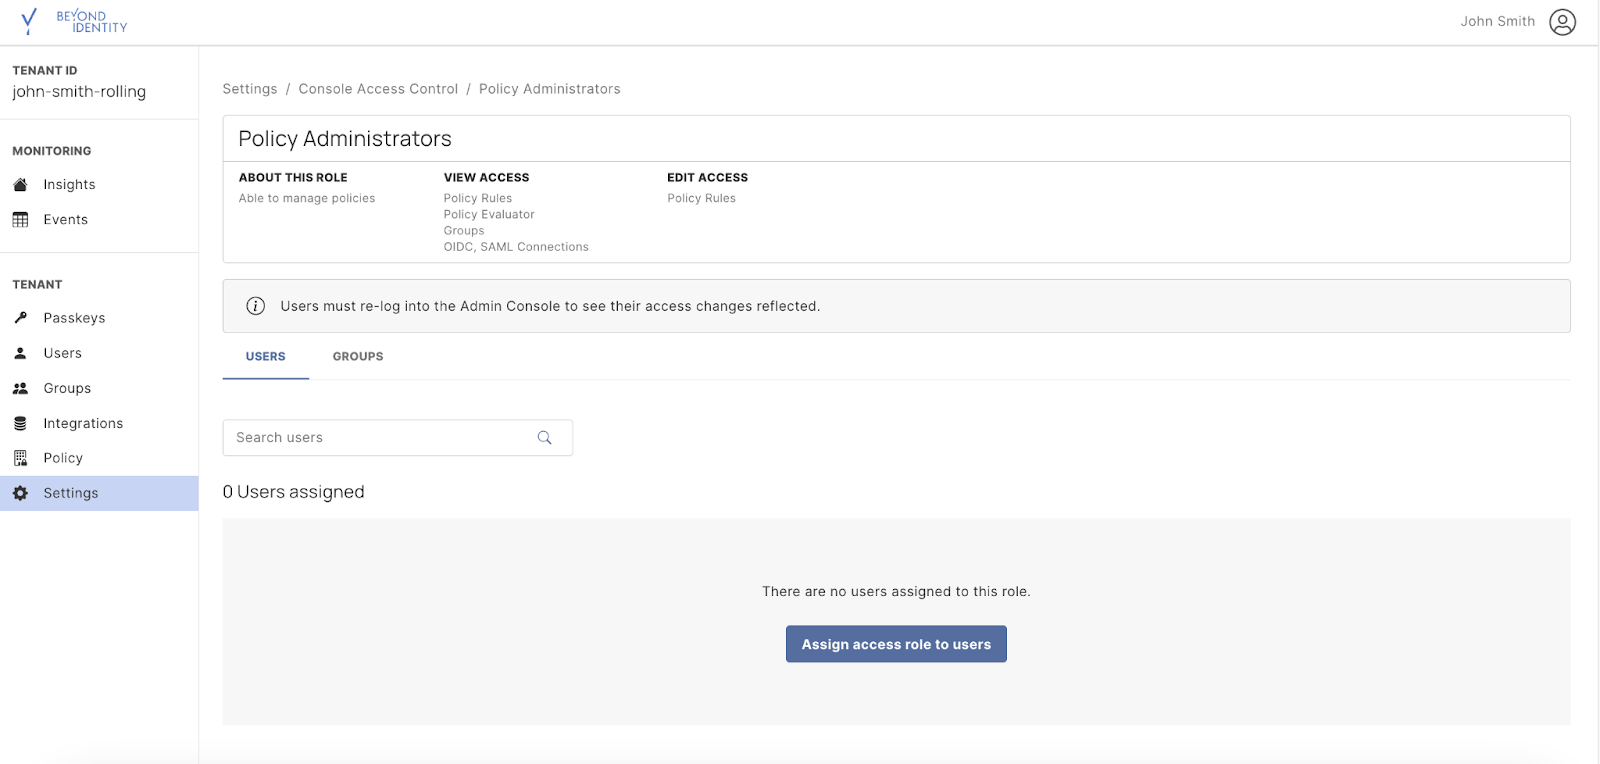The width and height of the screenshot is (1600, 764).
Task: Open Policy in the sidebar
Action: 63,458
